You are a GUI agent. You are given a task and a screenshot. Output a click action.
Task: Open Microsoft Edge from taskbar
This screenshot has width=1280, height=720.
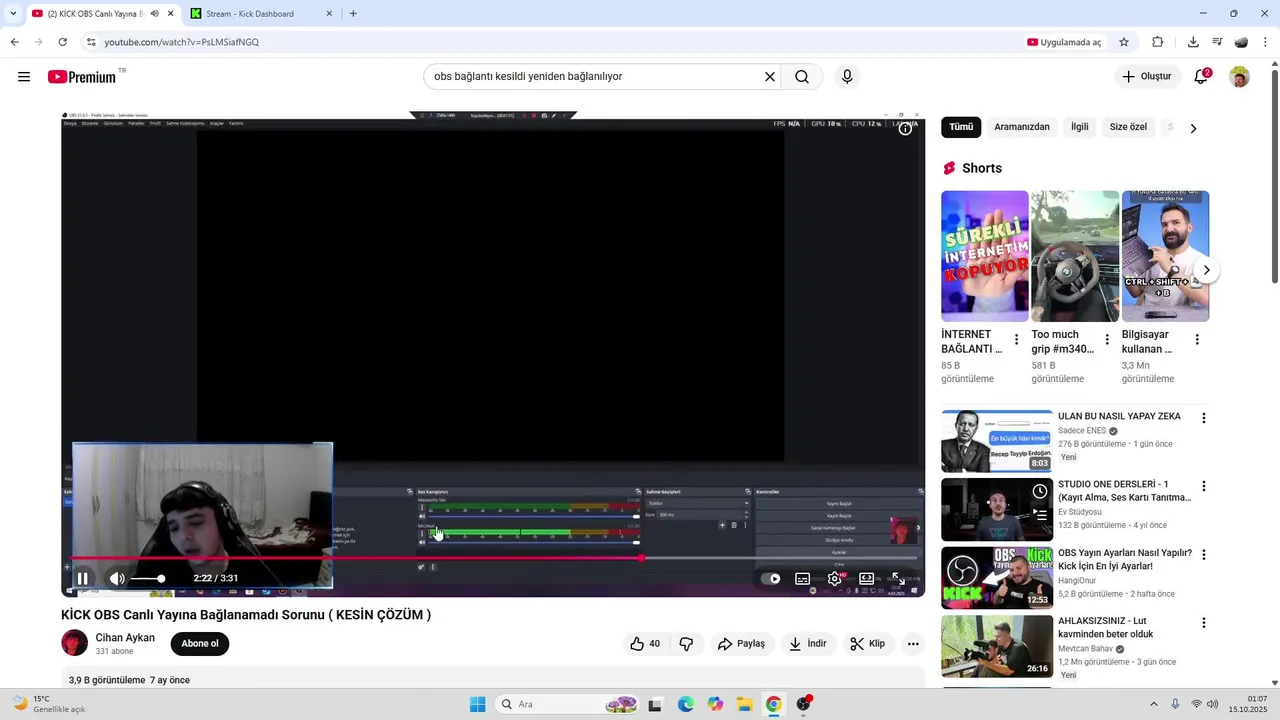(685, 704)
